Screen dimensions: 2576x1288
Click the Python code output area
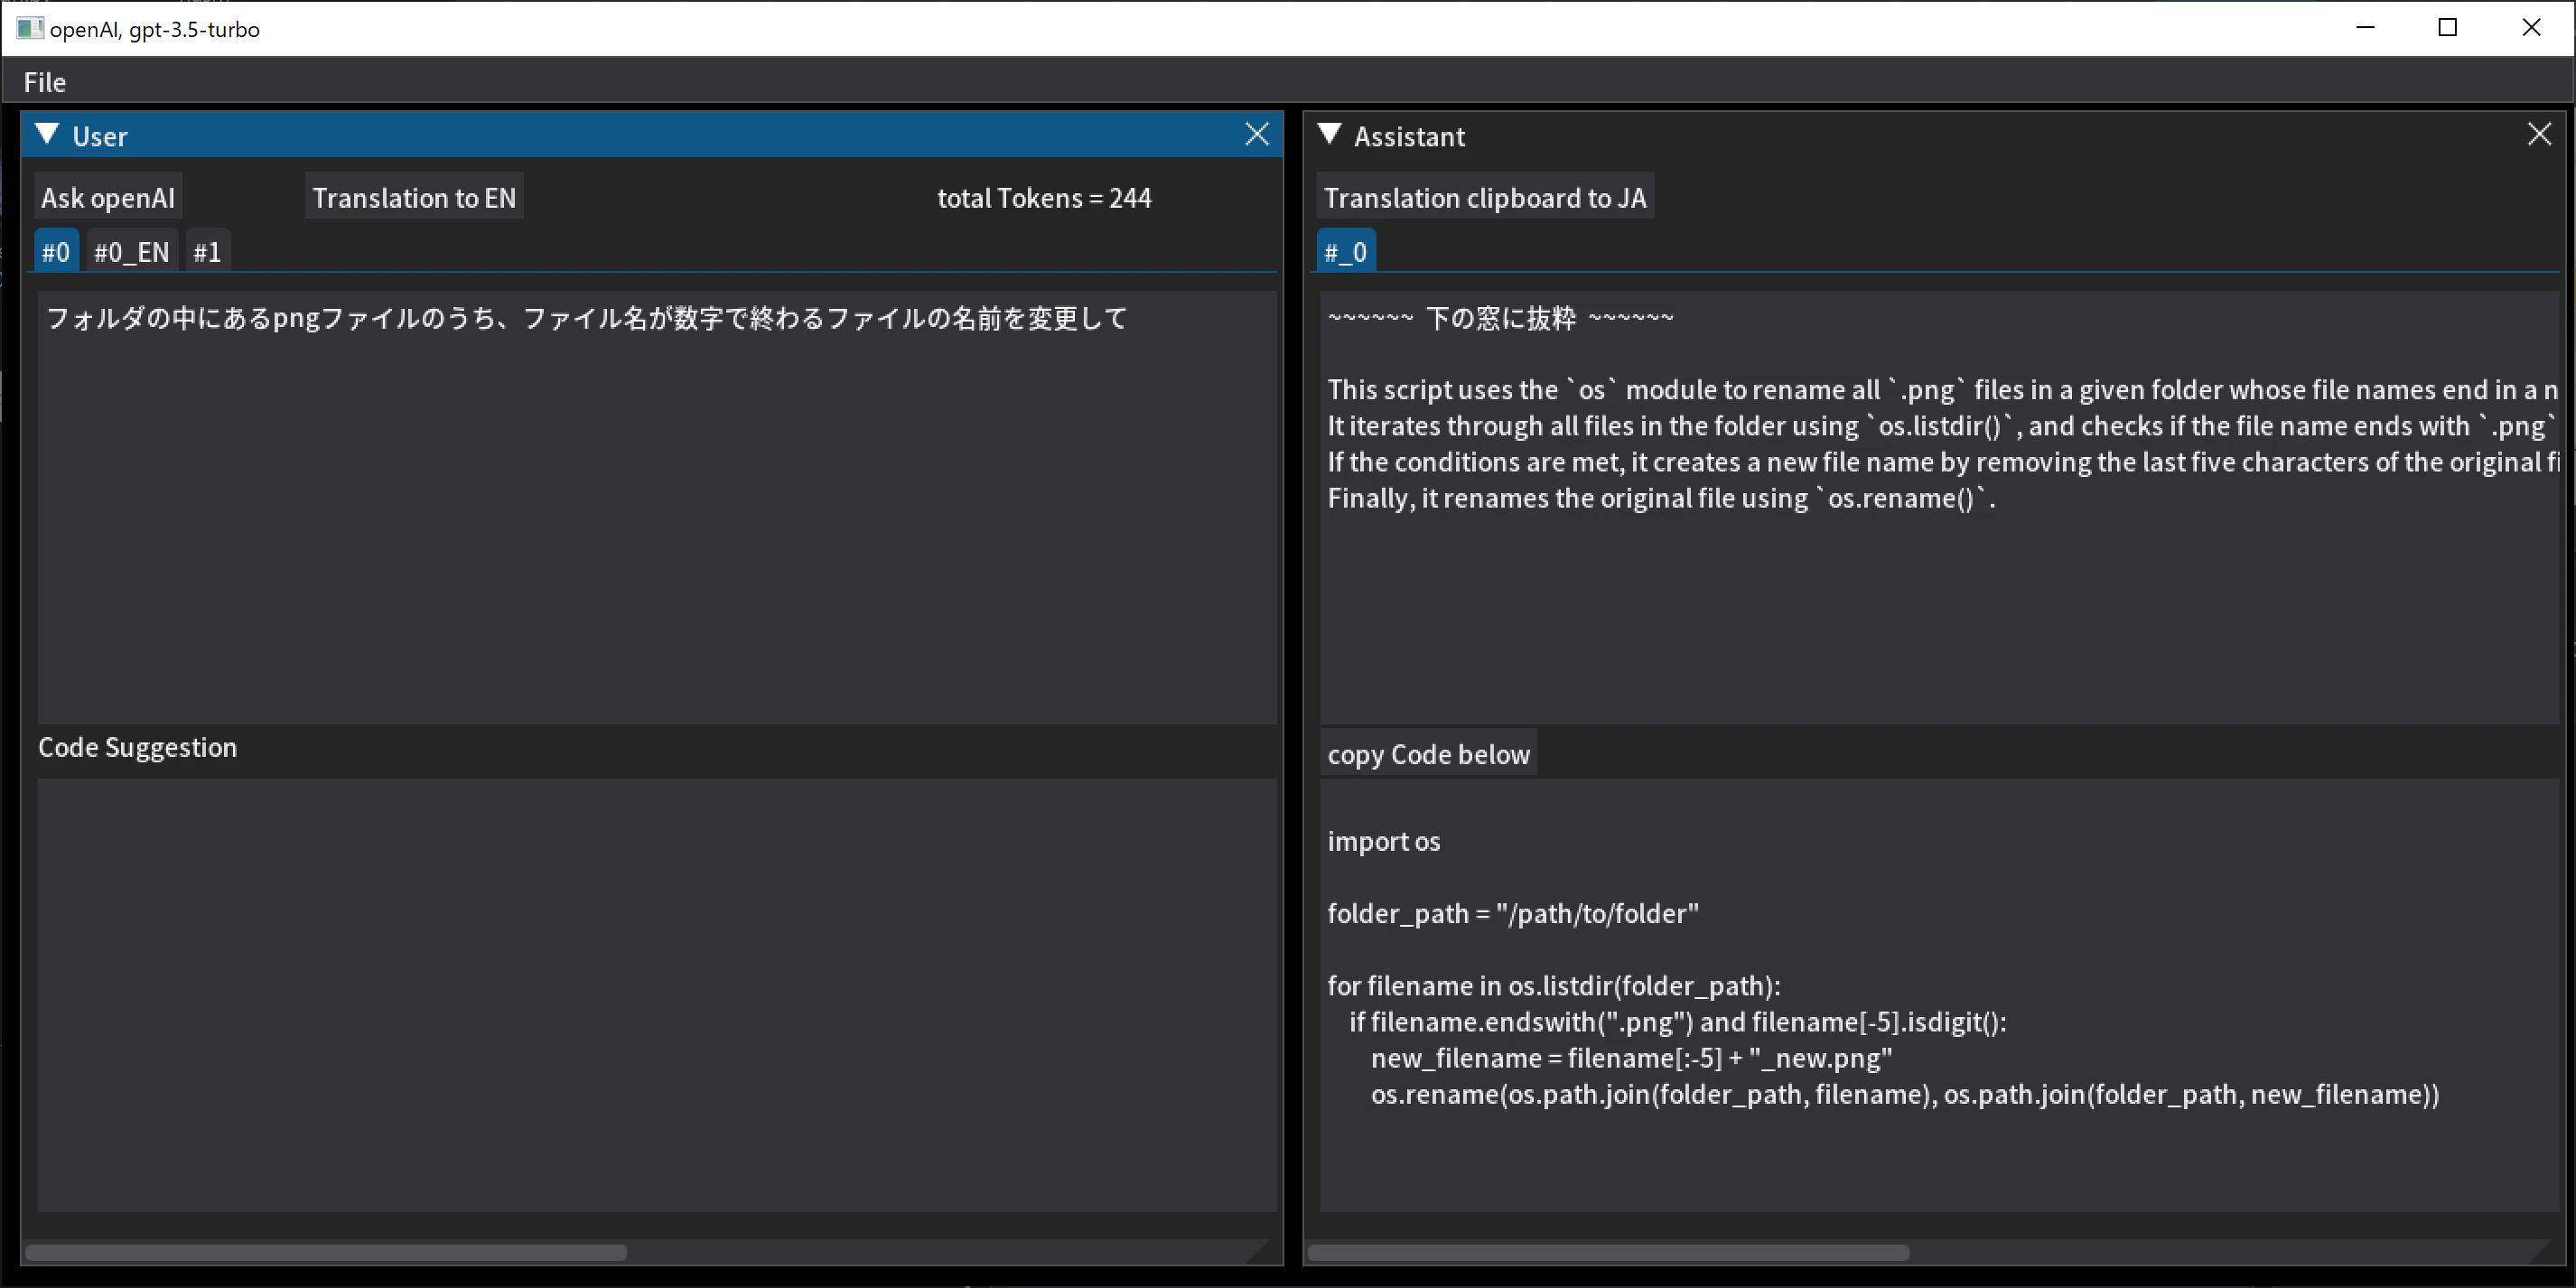point(1938,995)
